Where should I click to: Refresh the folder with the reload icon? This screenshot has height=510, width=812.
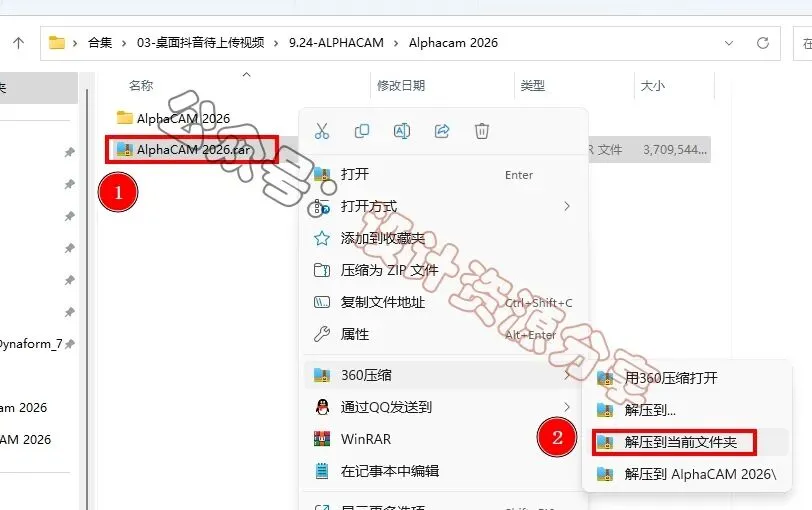point(762,42)
